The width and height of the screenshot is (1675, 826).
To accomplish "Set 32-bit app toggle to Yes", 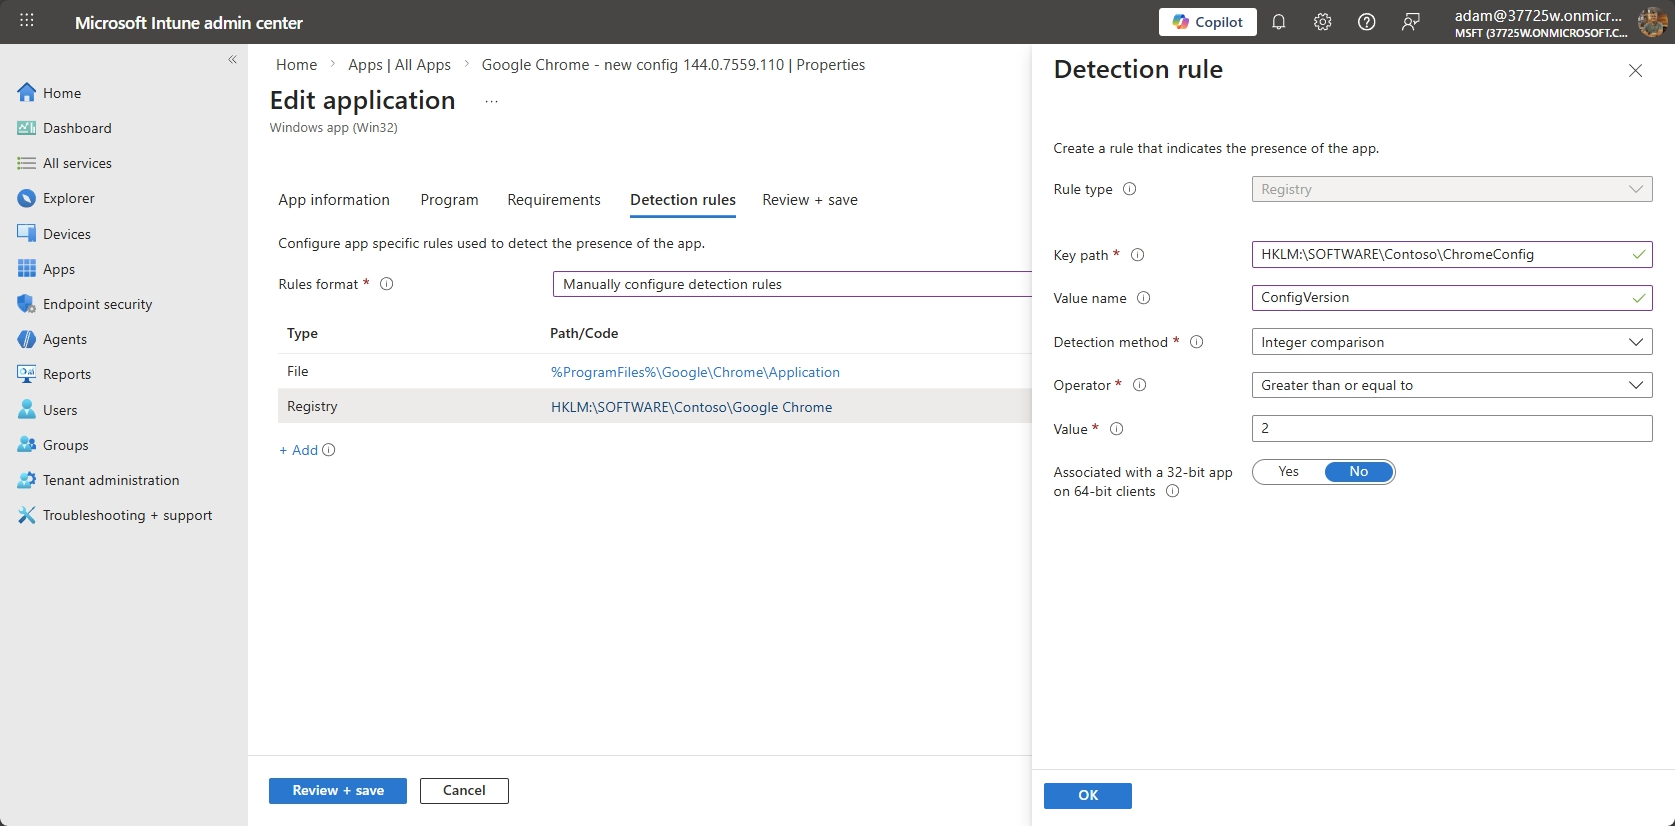I will pos(1288,472).
